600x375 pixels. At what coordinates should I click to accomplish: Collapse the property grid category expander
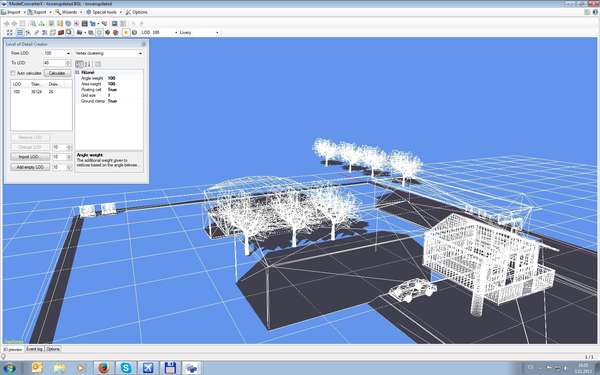77,72
